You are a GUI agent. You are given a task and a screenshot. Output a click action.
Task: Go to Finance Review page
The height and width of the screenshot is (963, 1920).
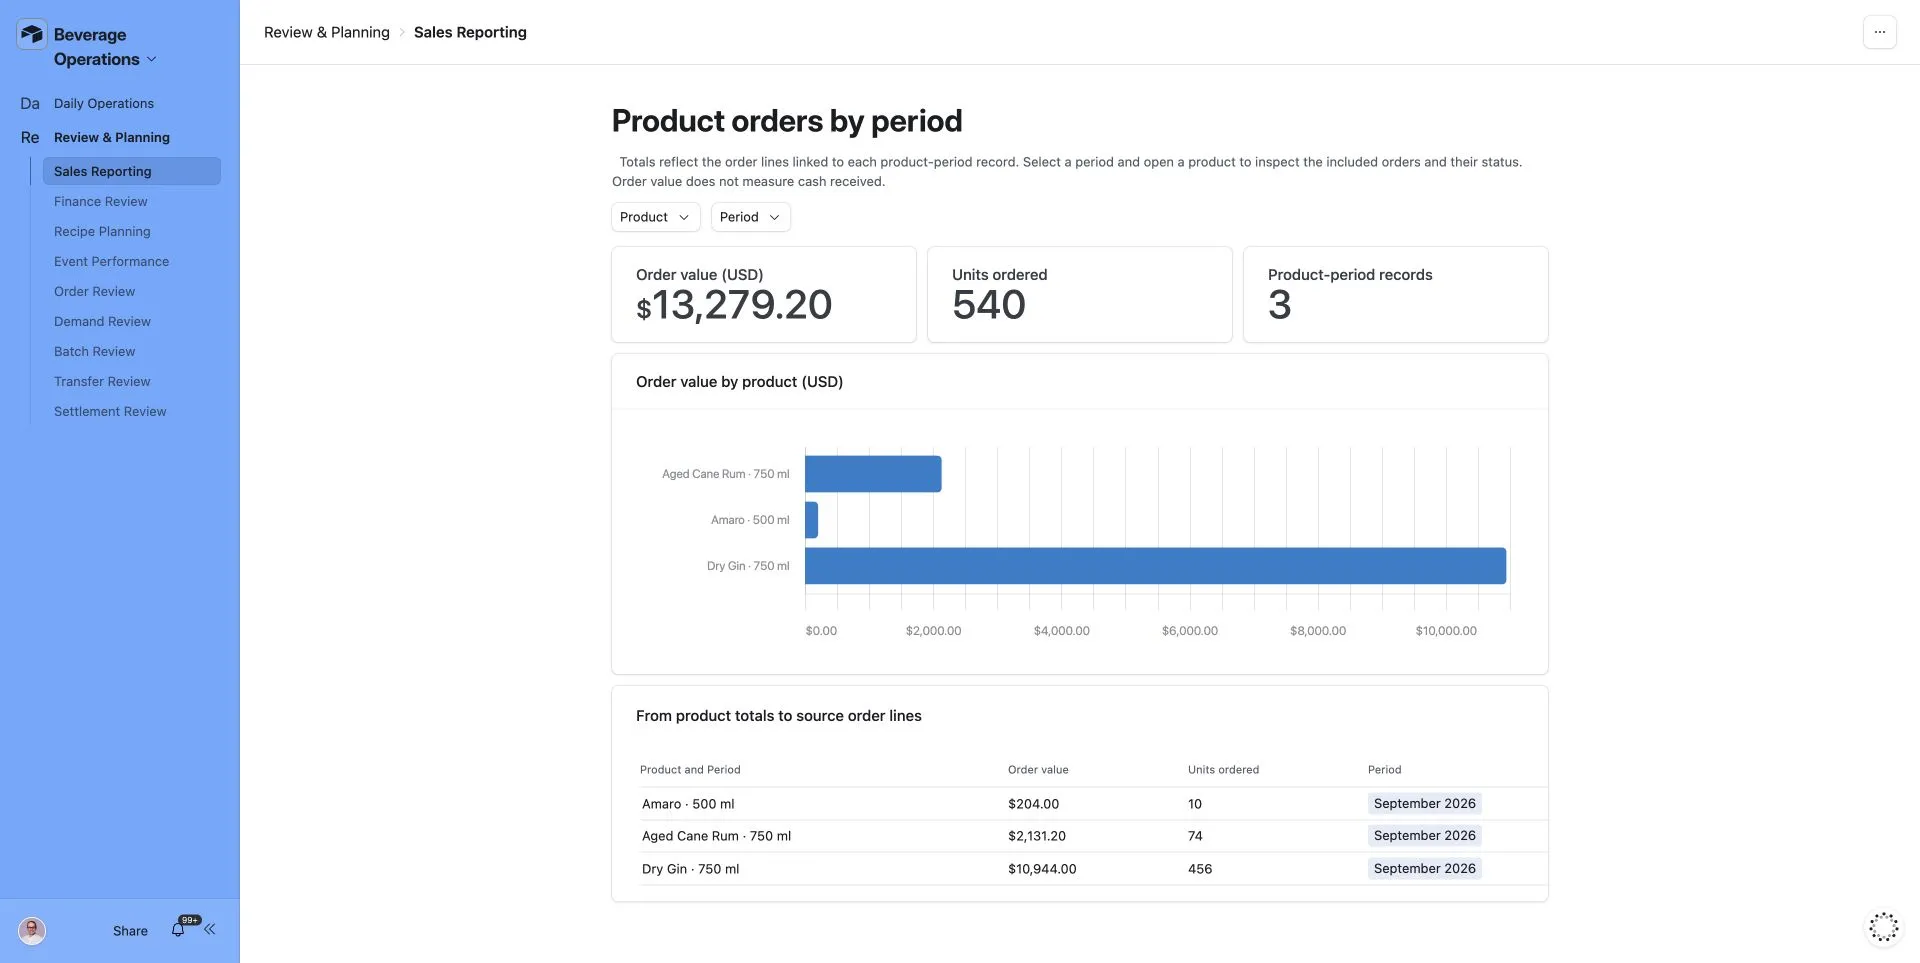point(100,201)
